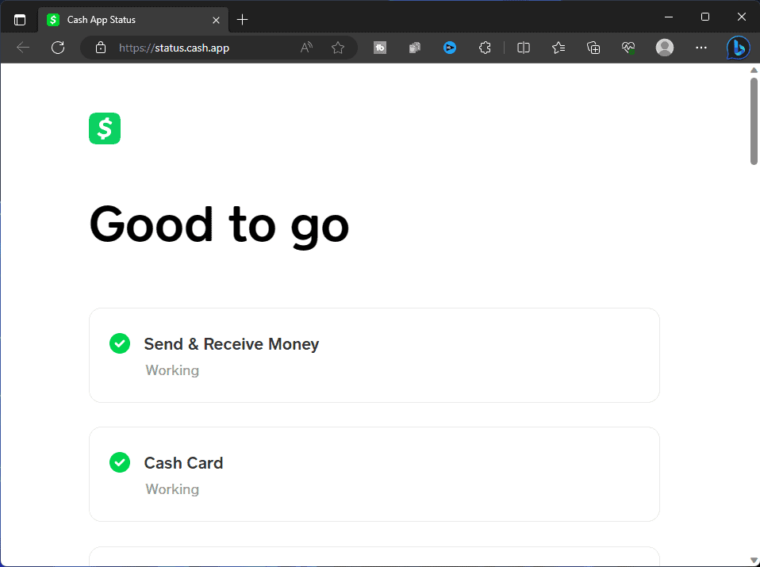The width and height of the screenshot is (760, 567).
Task: Open the Favorites list icon
Action: pos(558,47)
